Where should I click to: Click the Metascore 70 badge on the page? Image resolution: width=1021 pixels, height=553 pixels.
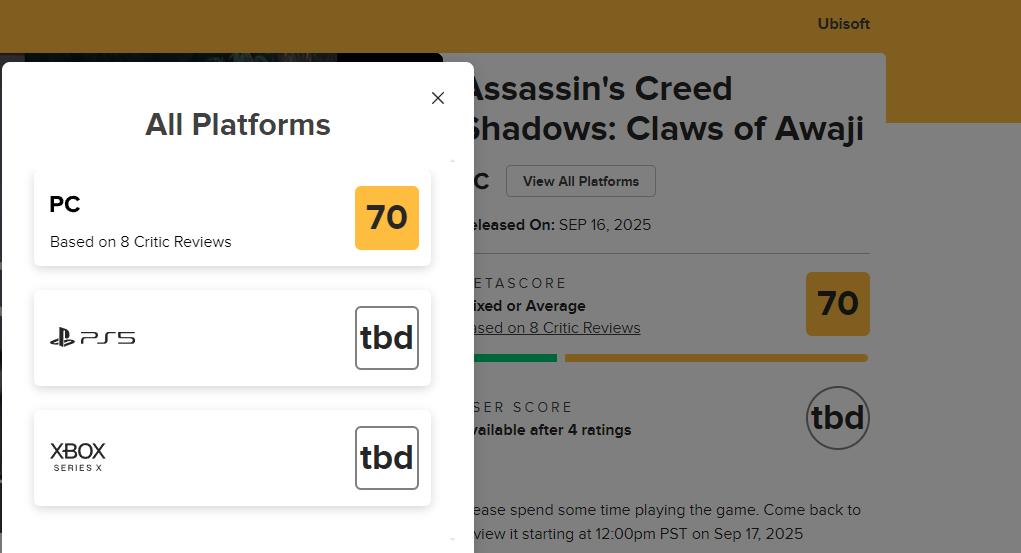coord(837,304)
